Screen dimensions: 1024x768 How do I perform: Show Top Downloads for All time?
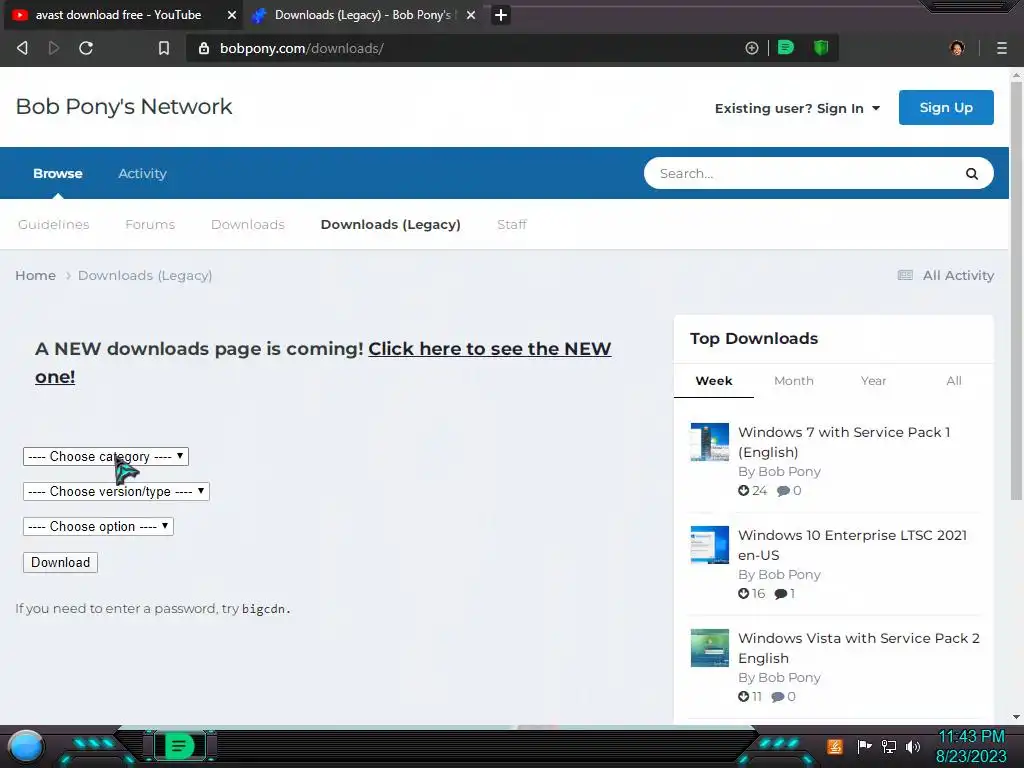tap(953, 381)
